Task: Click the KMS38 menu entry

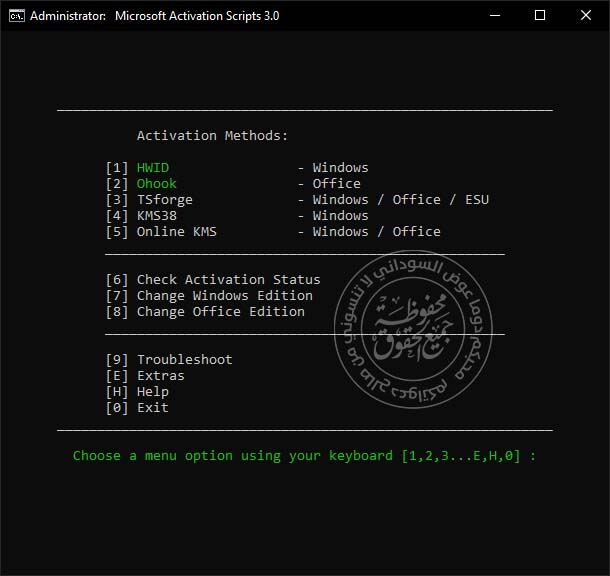Action: [x=157, y=215]
